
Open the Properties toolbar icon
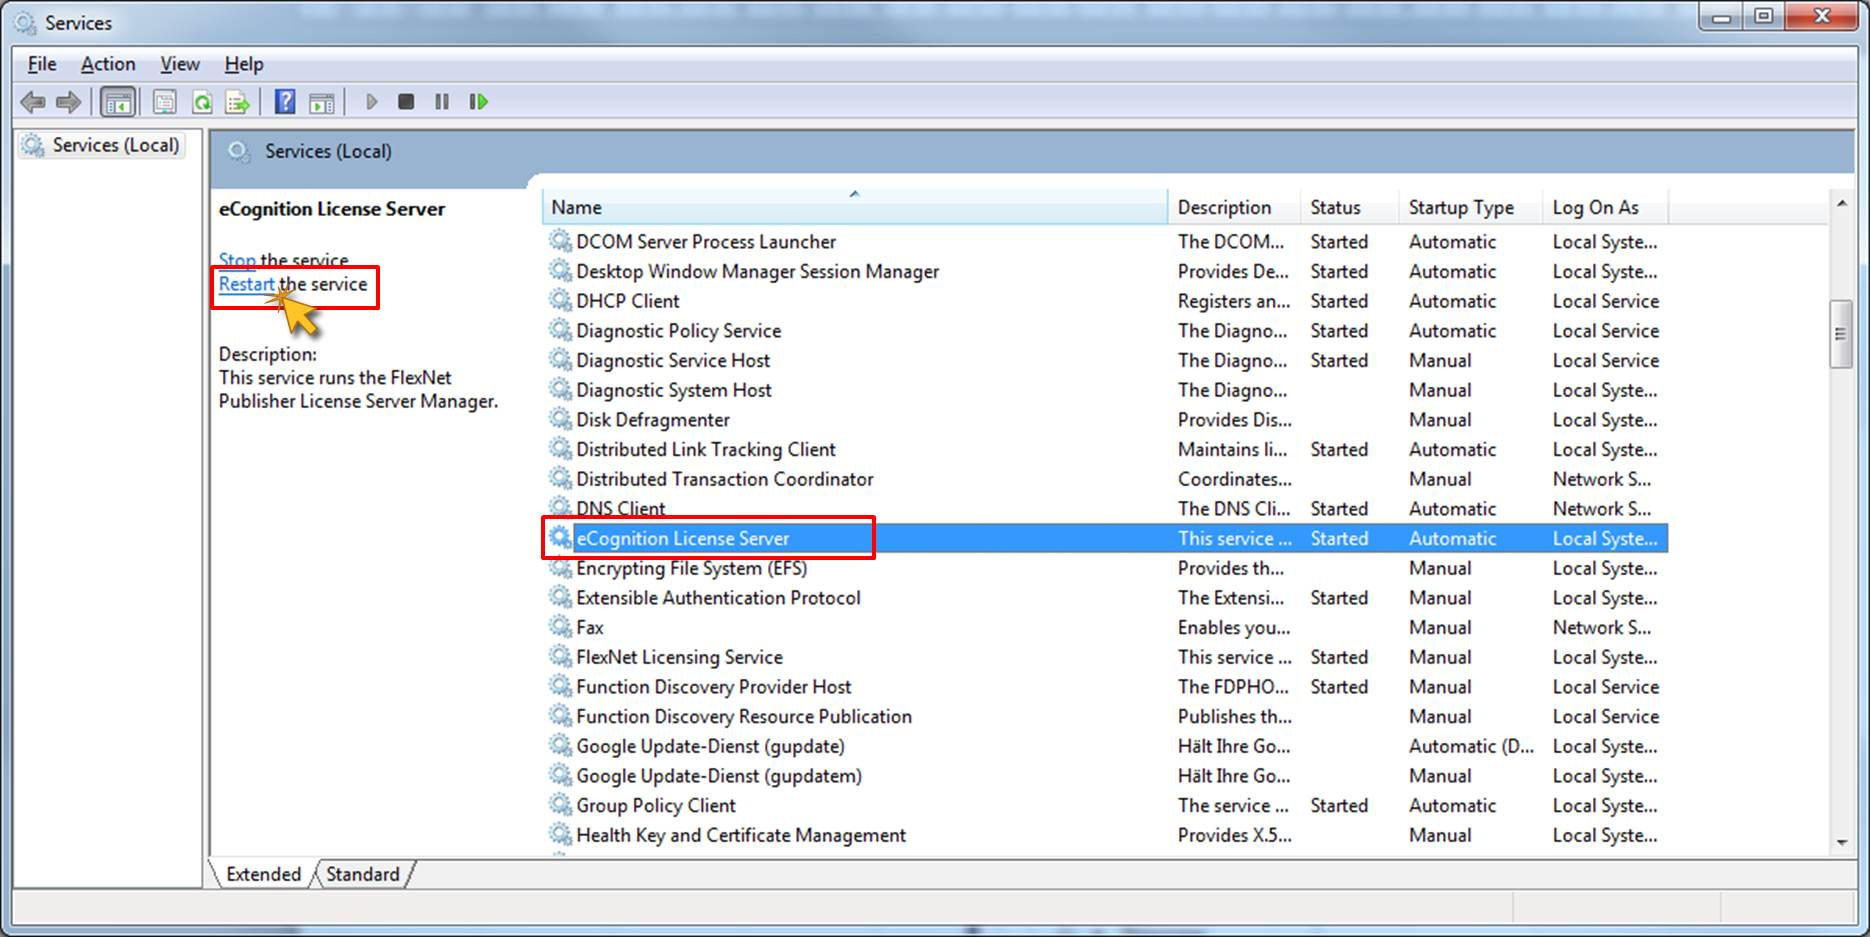[165, 102]
